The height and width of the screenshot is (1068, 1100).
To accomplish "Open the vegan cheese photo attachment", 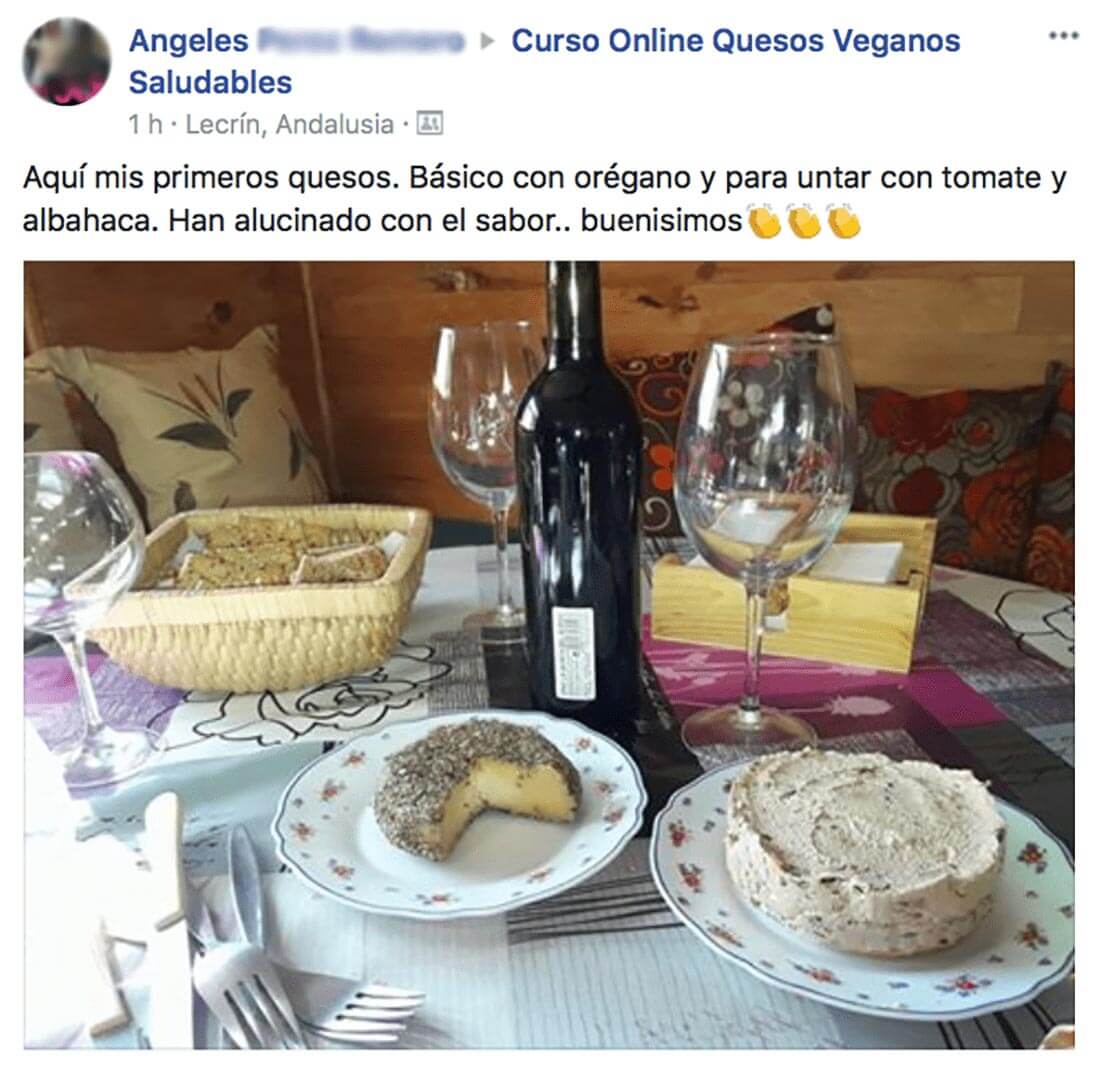I will coord(549,655).
